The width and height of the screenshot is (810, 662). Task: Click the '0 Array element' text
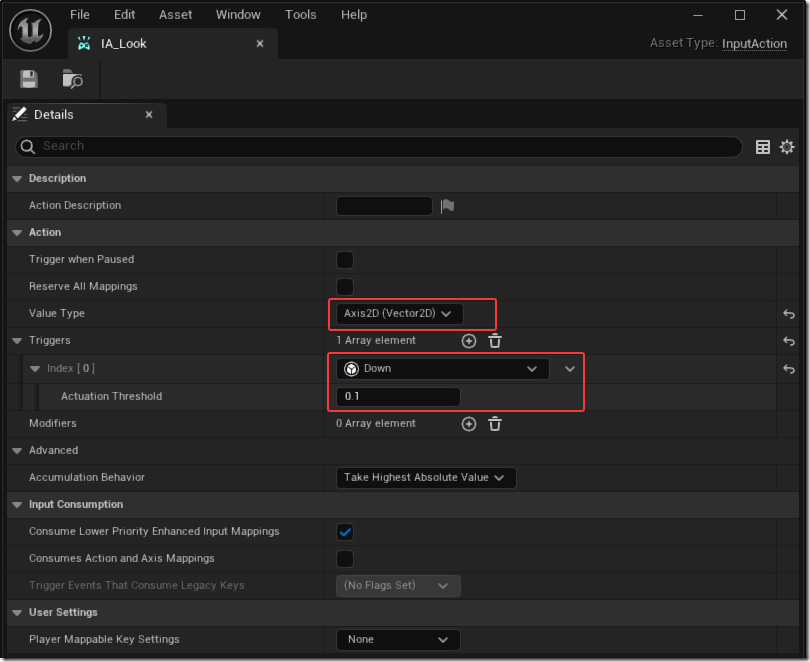(376, 423)
